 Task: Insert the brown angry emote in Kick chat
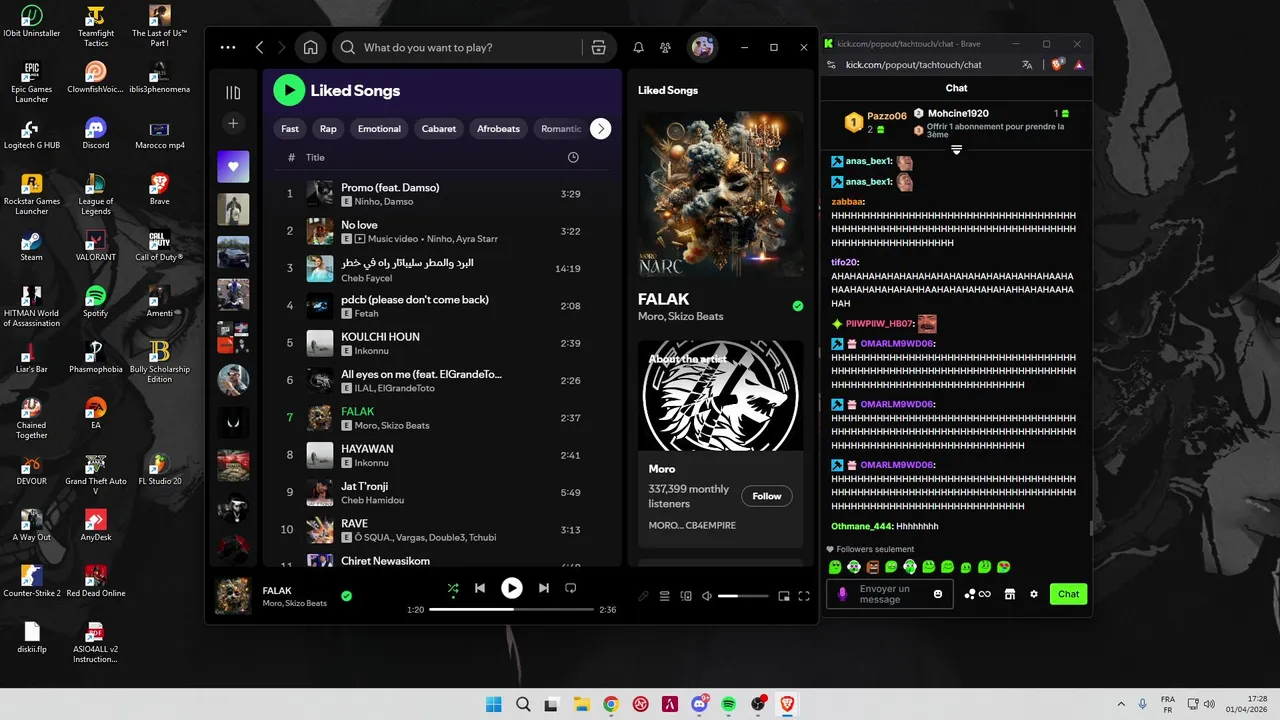tap(872, 567)
